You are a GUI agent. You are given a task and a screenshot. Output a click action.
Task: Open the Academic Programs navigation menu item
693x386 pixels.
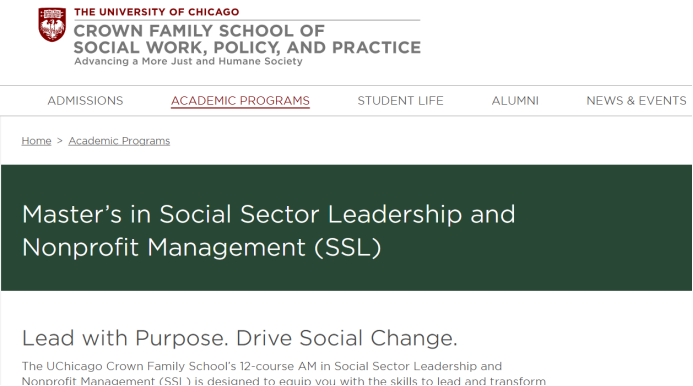pyautogui.click(x=240, y=101)
